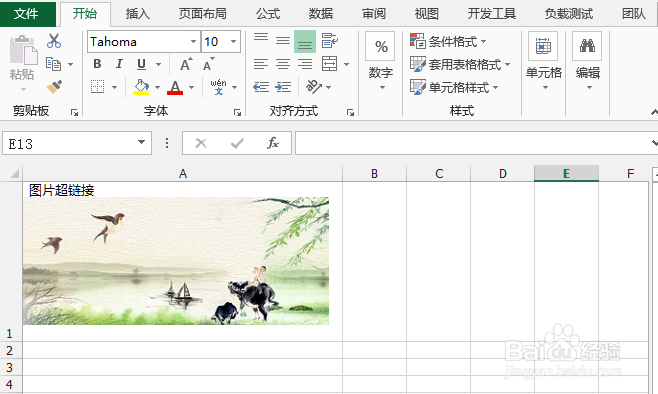The height and width of the screenshot is (394, 658).
Task: Switch to the Review (审阅) tab
Action: (374, 14)
